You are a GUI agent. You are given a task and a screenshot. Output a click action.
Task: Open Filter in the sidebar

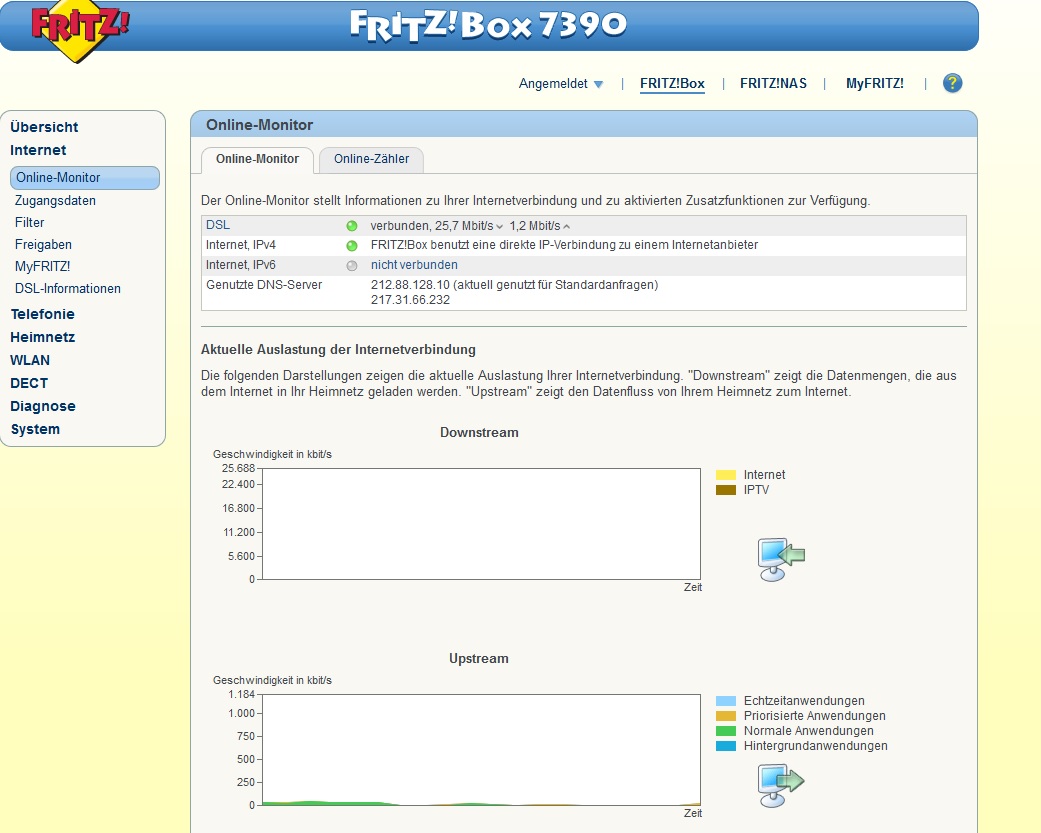(x=29, y=222)
